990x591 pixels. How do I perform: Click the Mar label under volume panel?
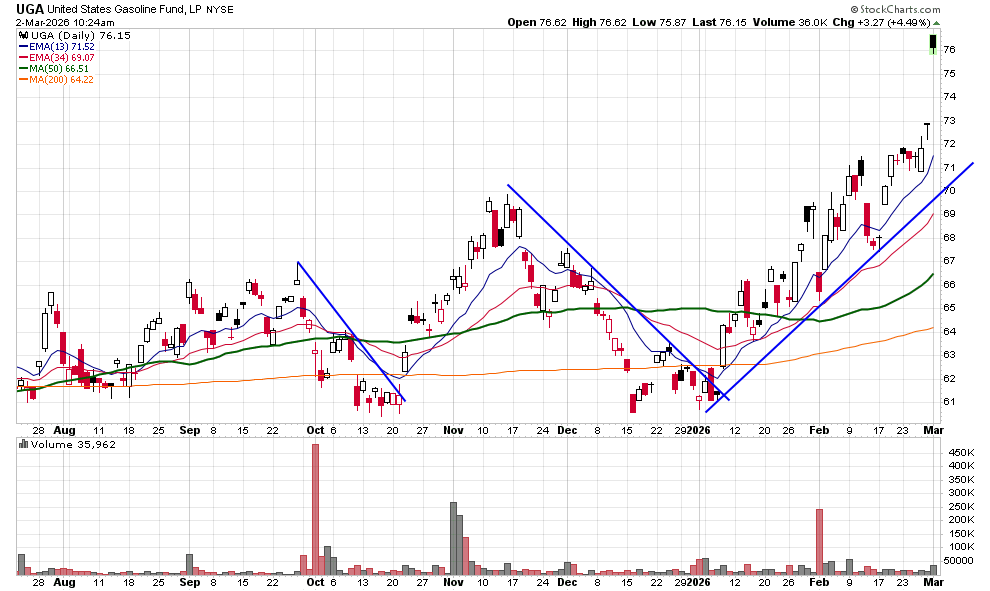(934, 582)
